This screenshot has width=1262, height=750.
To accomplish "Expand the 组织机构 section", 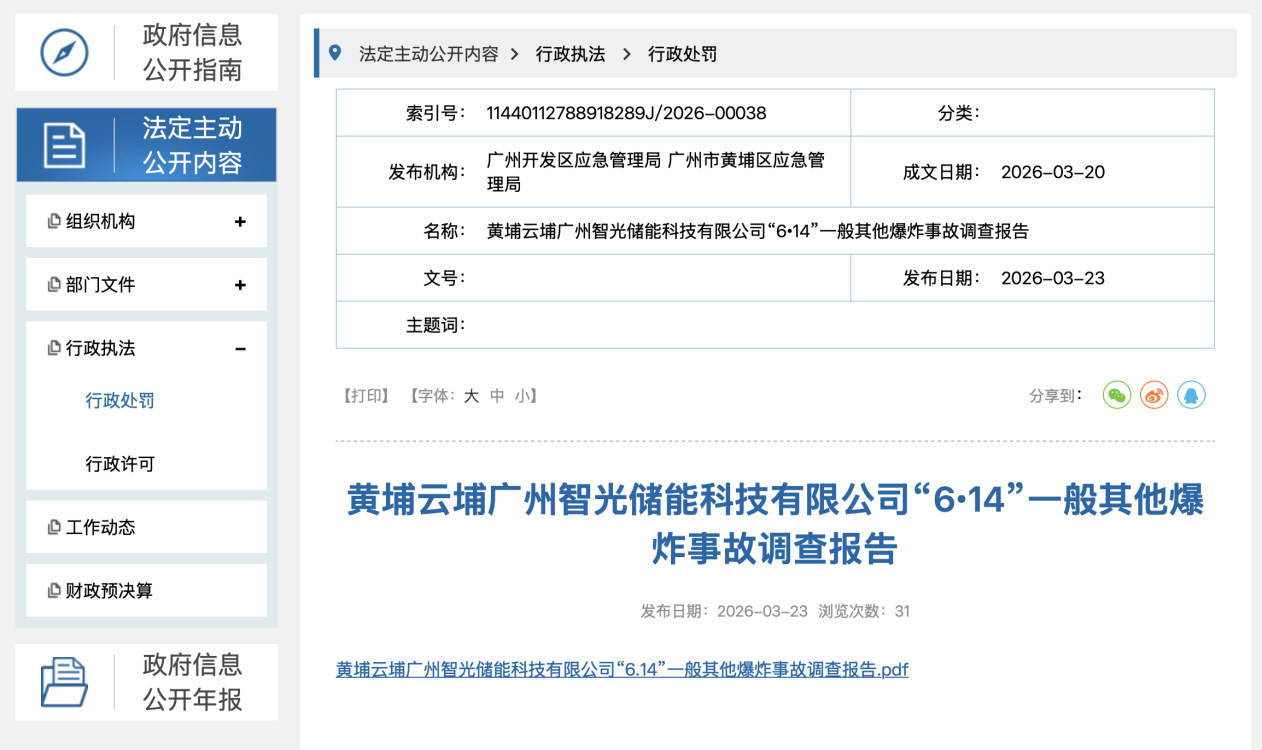I will [240, 221].
